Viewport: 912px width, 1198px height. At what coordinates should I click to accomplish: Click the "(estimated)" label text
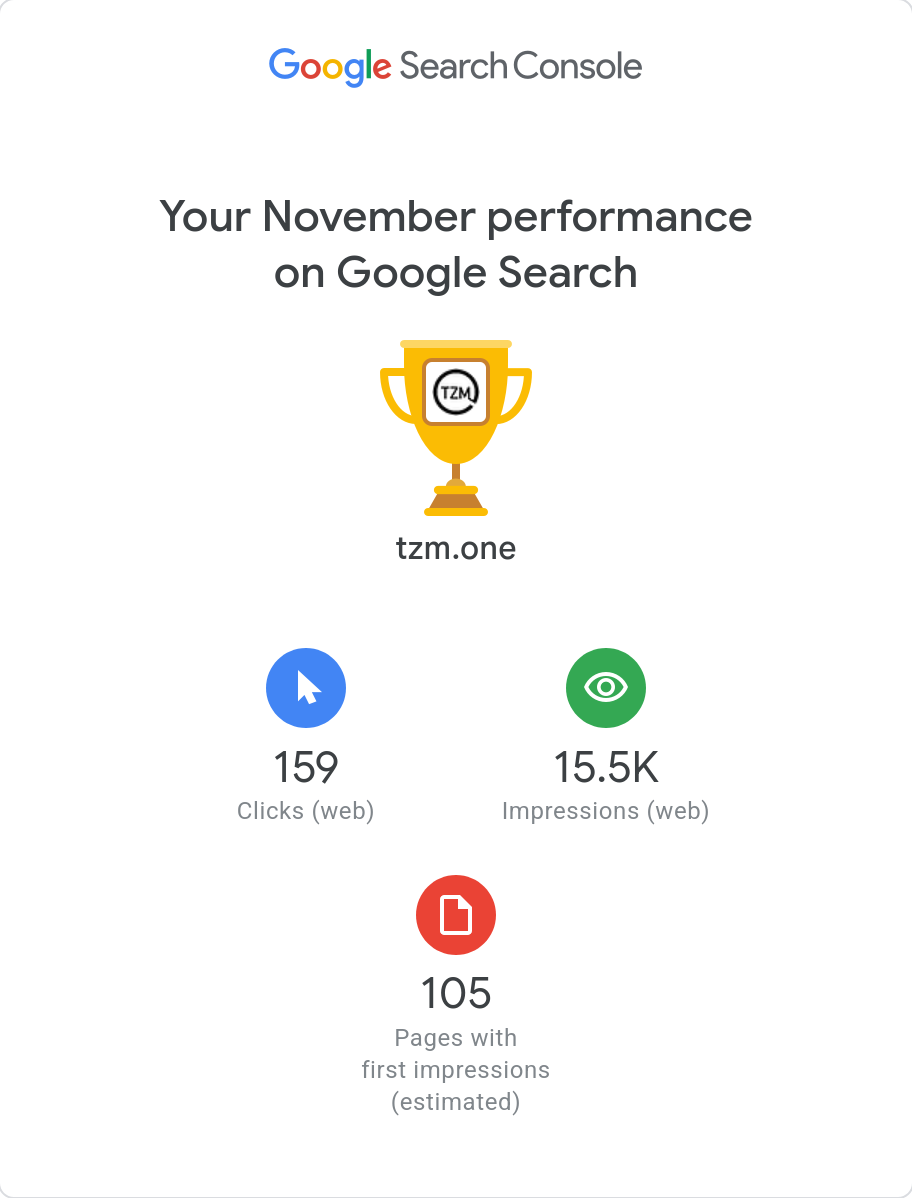pyautogui.click(x=456, y=1102)
